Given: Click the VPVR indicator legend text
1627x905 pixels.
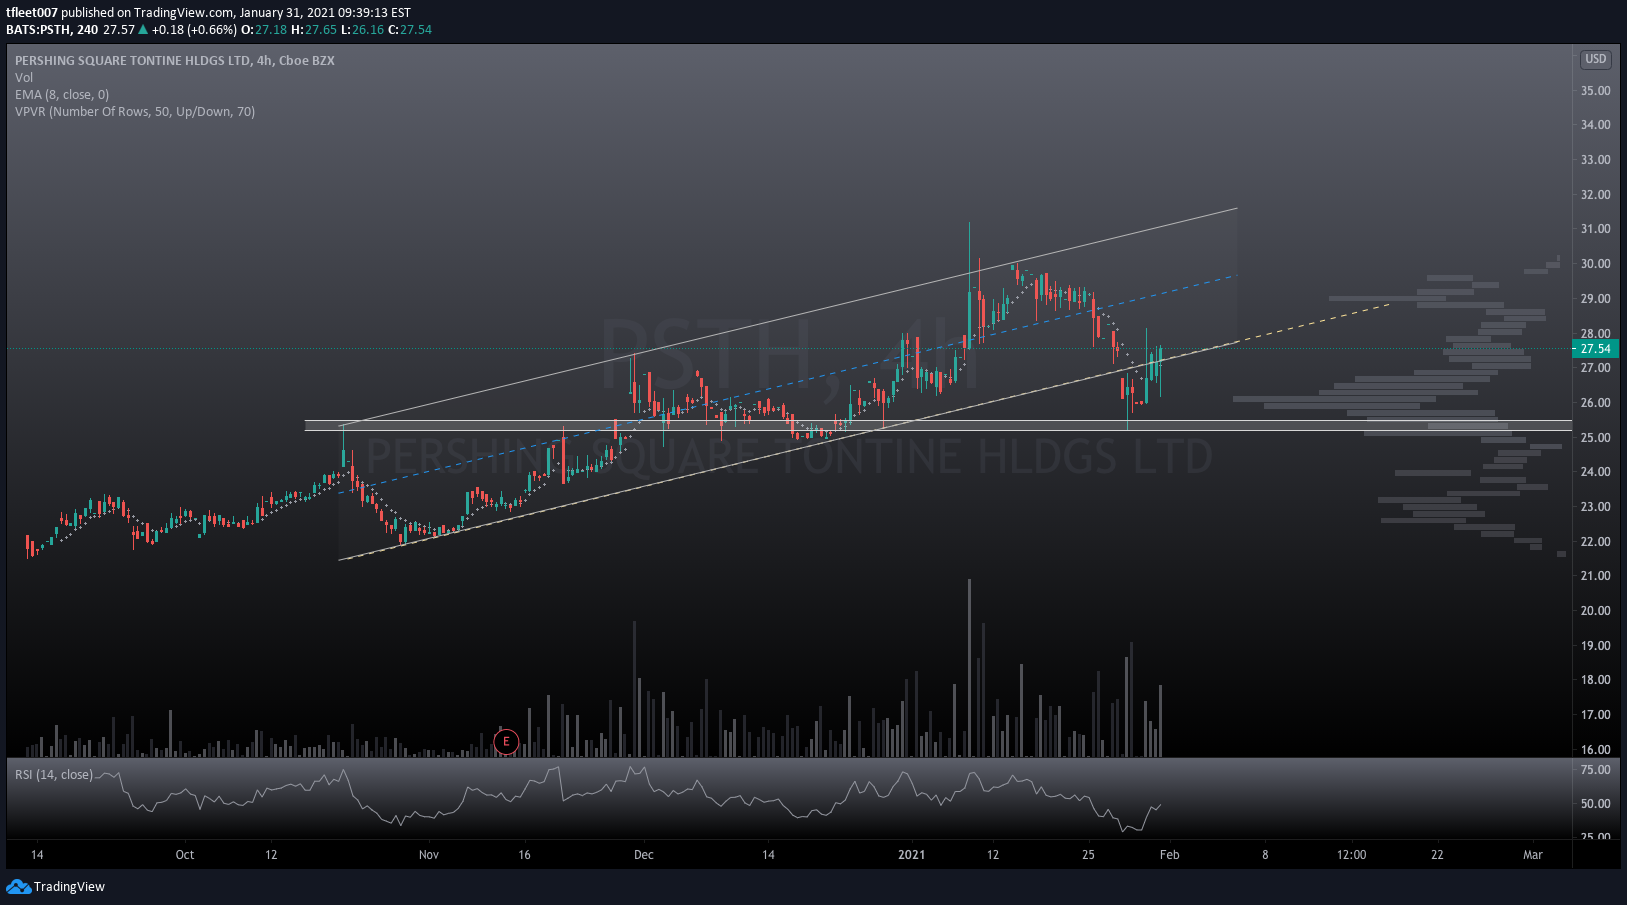Looking at the screenshot, I should (135, 112).
